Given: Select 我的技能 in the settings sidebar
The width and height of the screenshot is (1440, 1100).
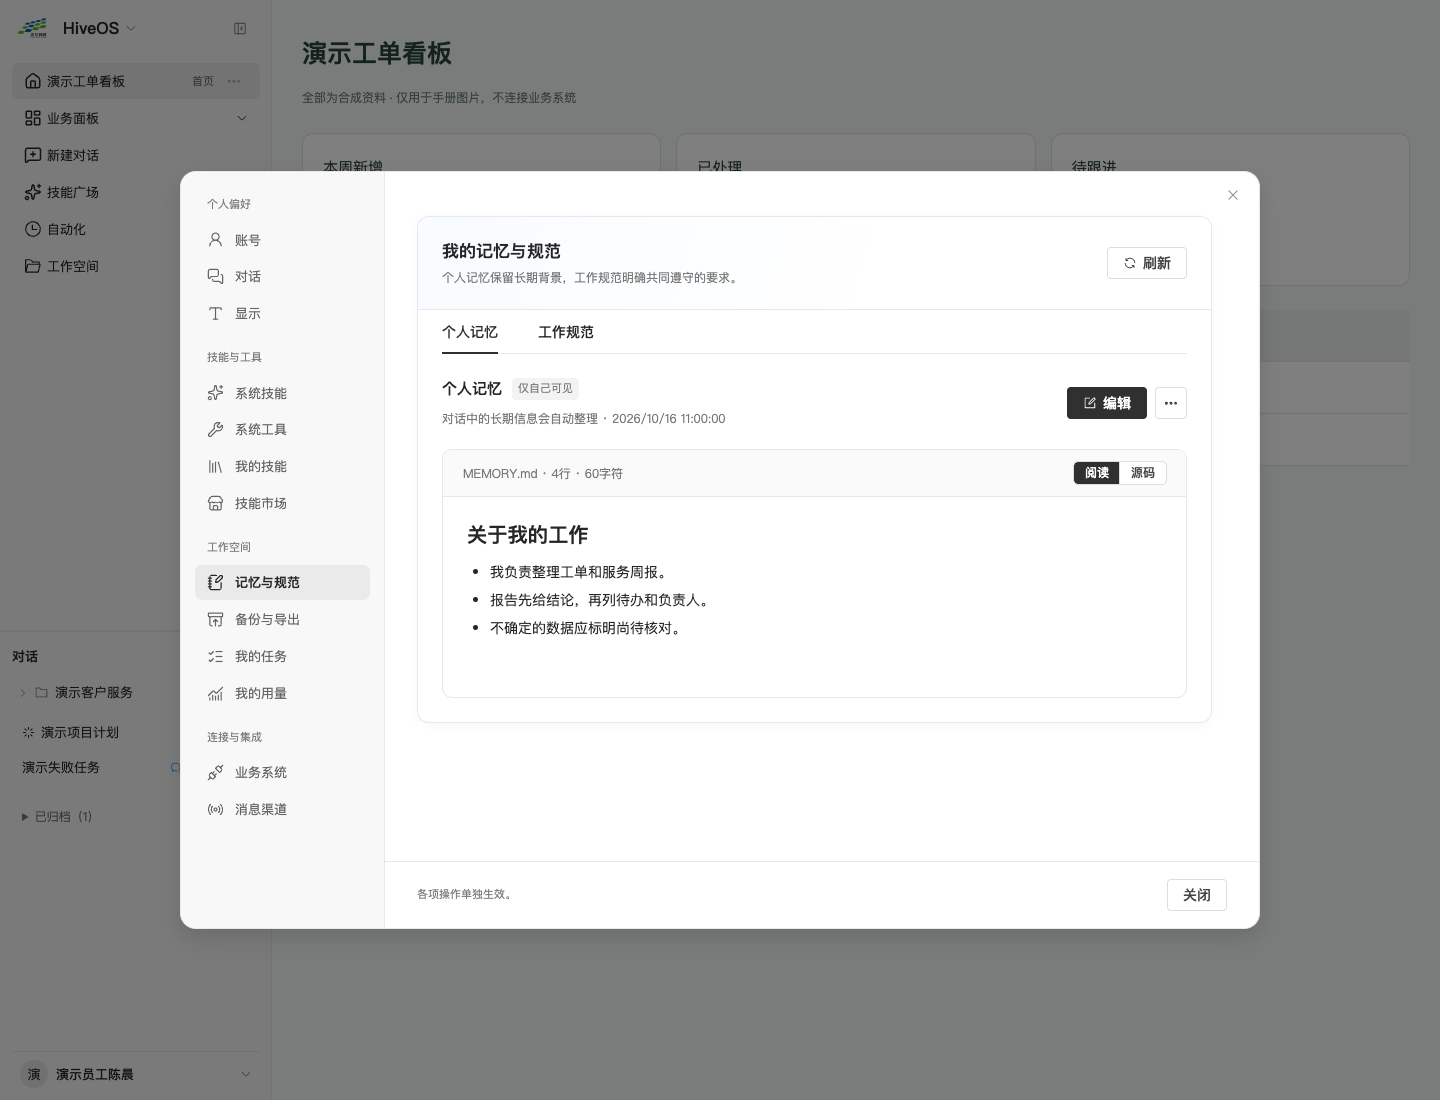Looking at the screenshot, I should click(282, 467).
